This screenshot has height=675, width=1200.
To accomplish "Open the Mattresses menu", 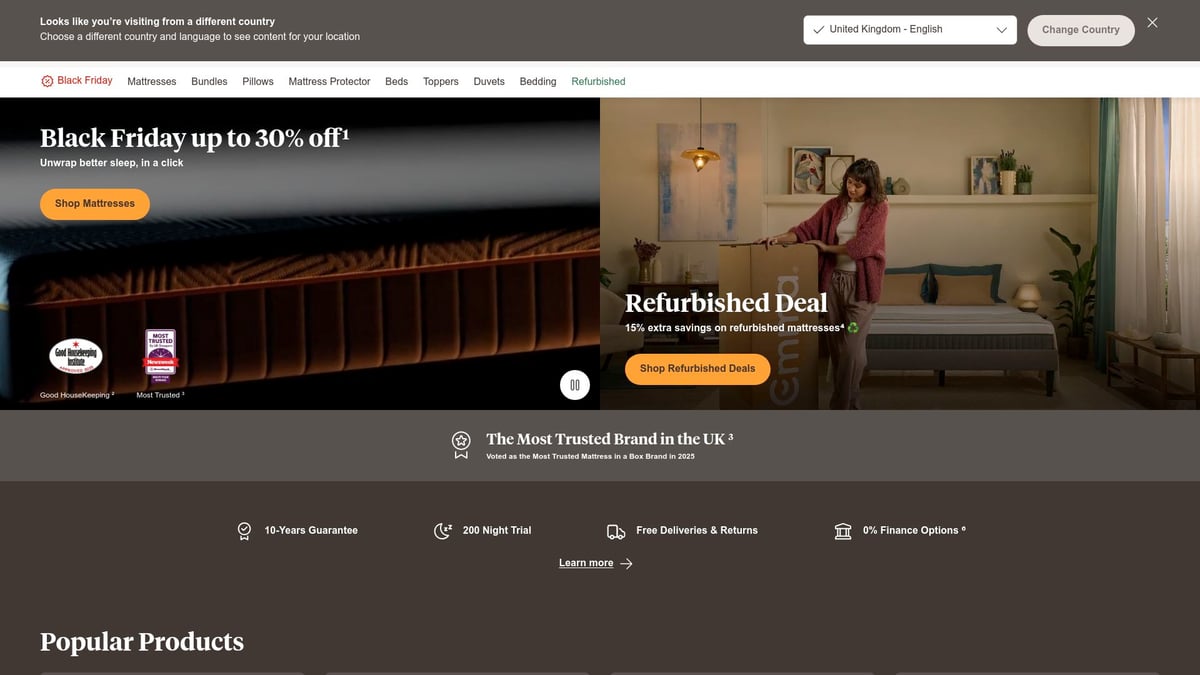I will (x=152, y=82).
